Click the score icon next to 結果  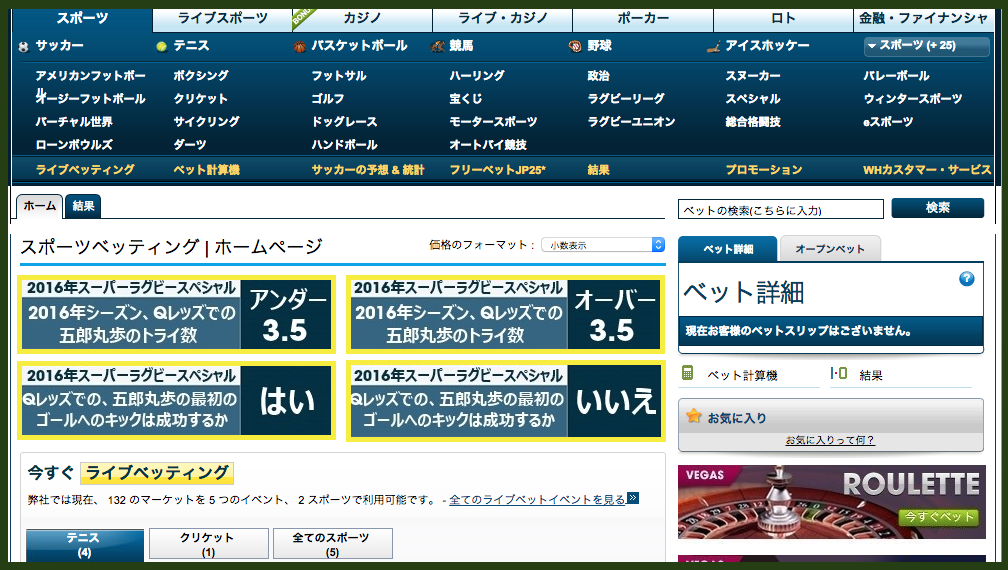pyautogui.click(x=838, y=373)
